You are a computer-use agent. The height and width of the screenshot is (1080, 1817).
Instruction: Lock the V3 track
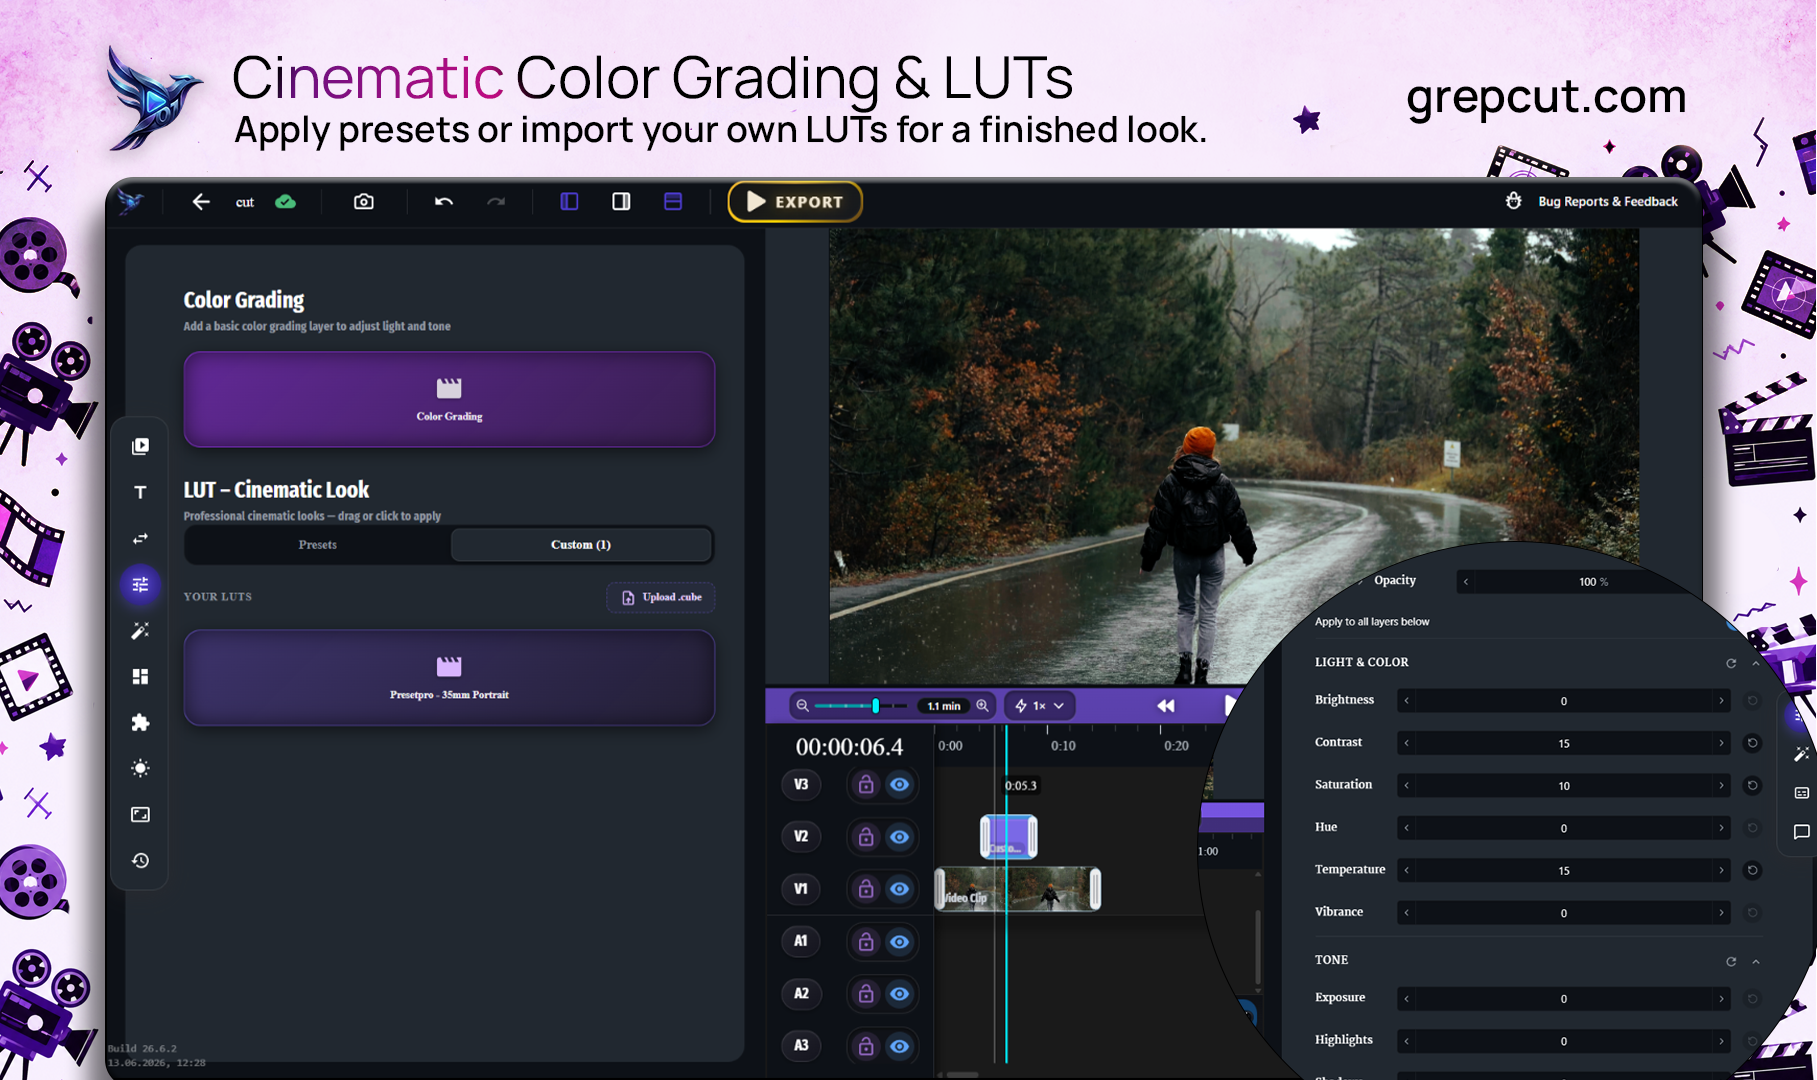pyautogui.click(x=866, y=785)
